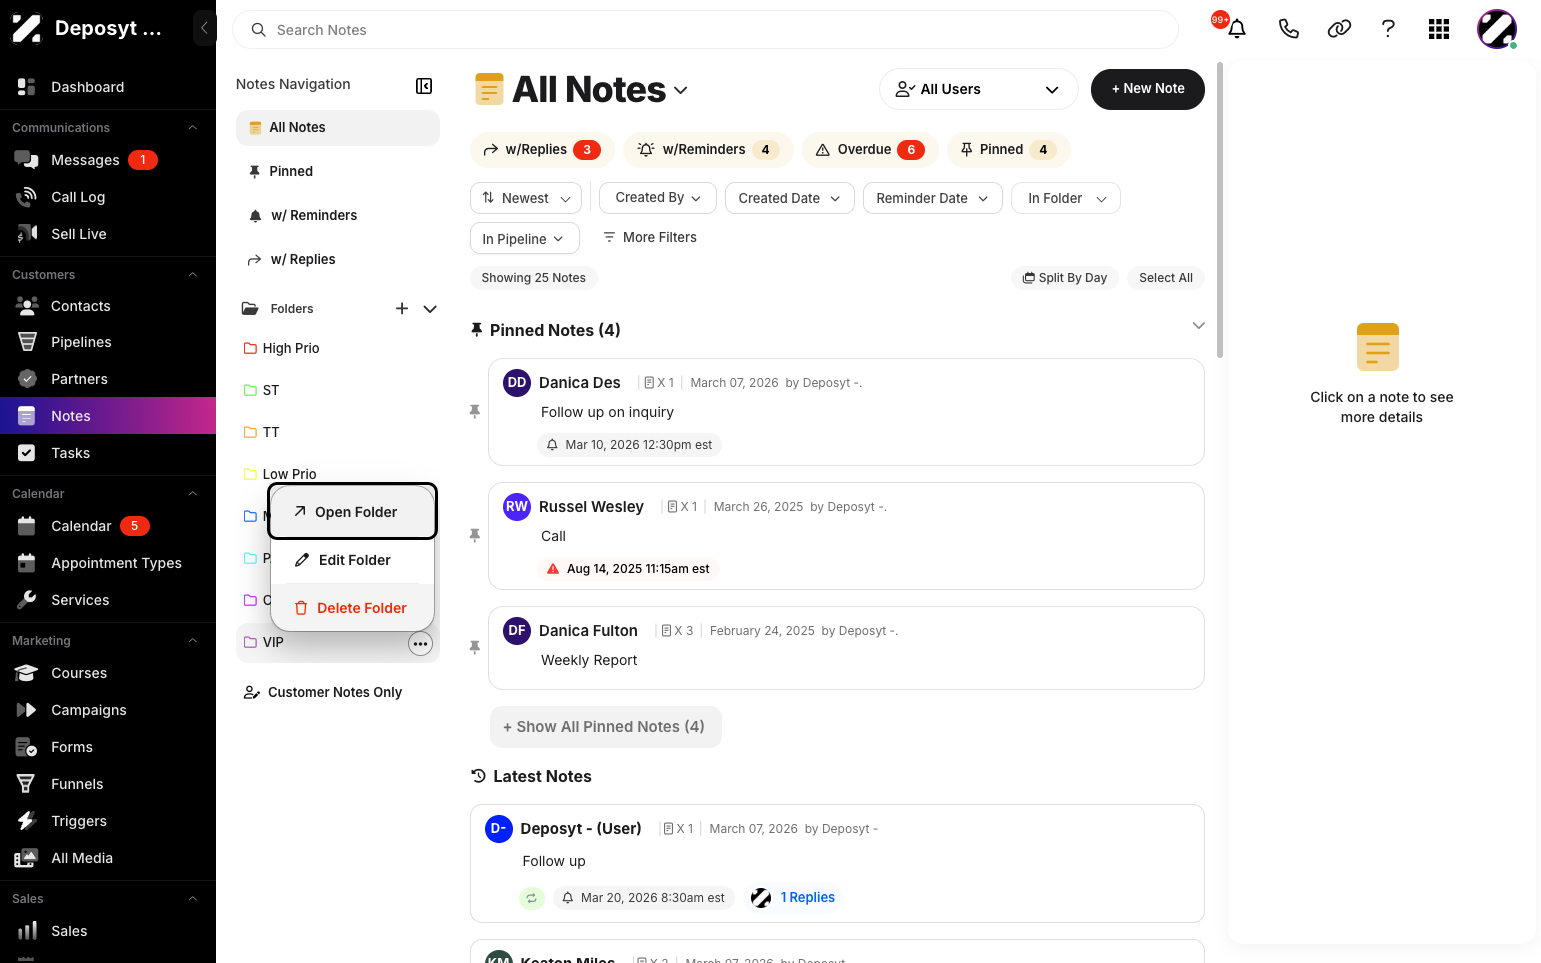The height and width of the screenshot is (963, 1541).
Task: Click the + New Note button
Action: [x=1148, y=89]
